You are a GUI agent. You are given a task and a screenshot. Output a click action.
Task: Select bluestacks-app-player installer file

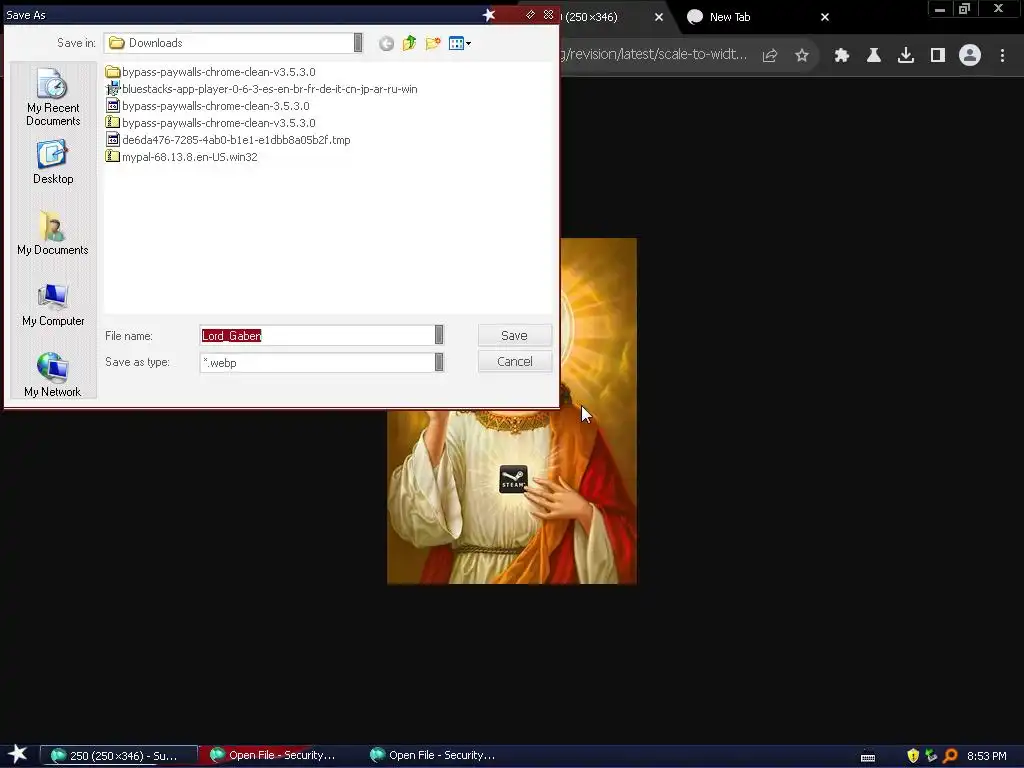coord(261,89)
